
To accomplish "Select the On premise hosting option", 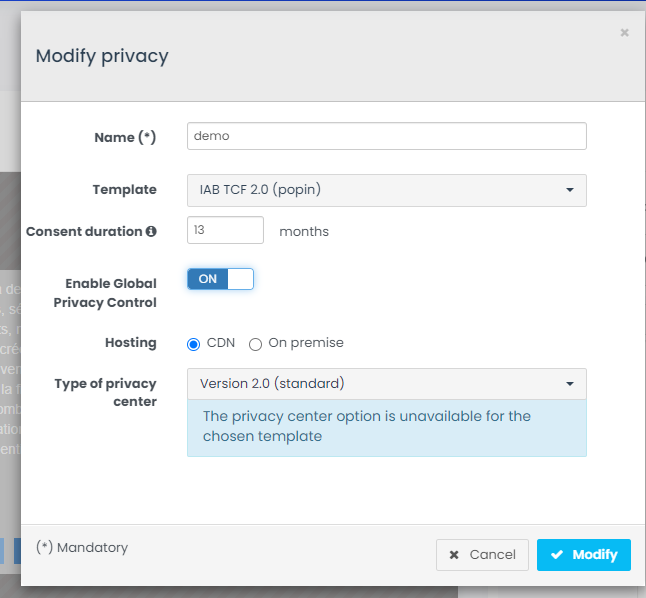I will click(256, 344).
